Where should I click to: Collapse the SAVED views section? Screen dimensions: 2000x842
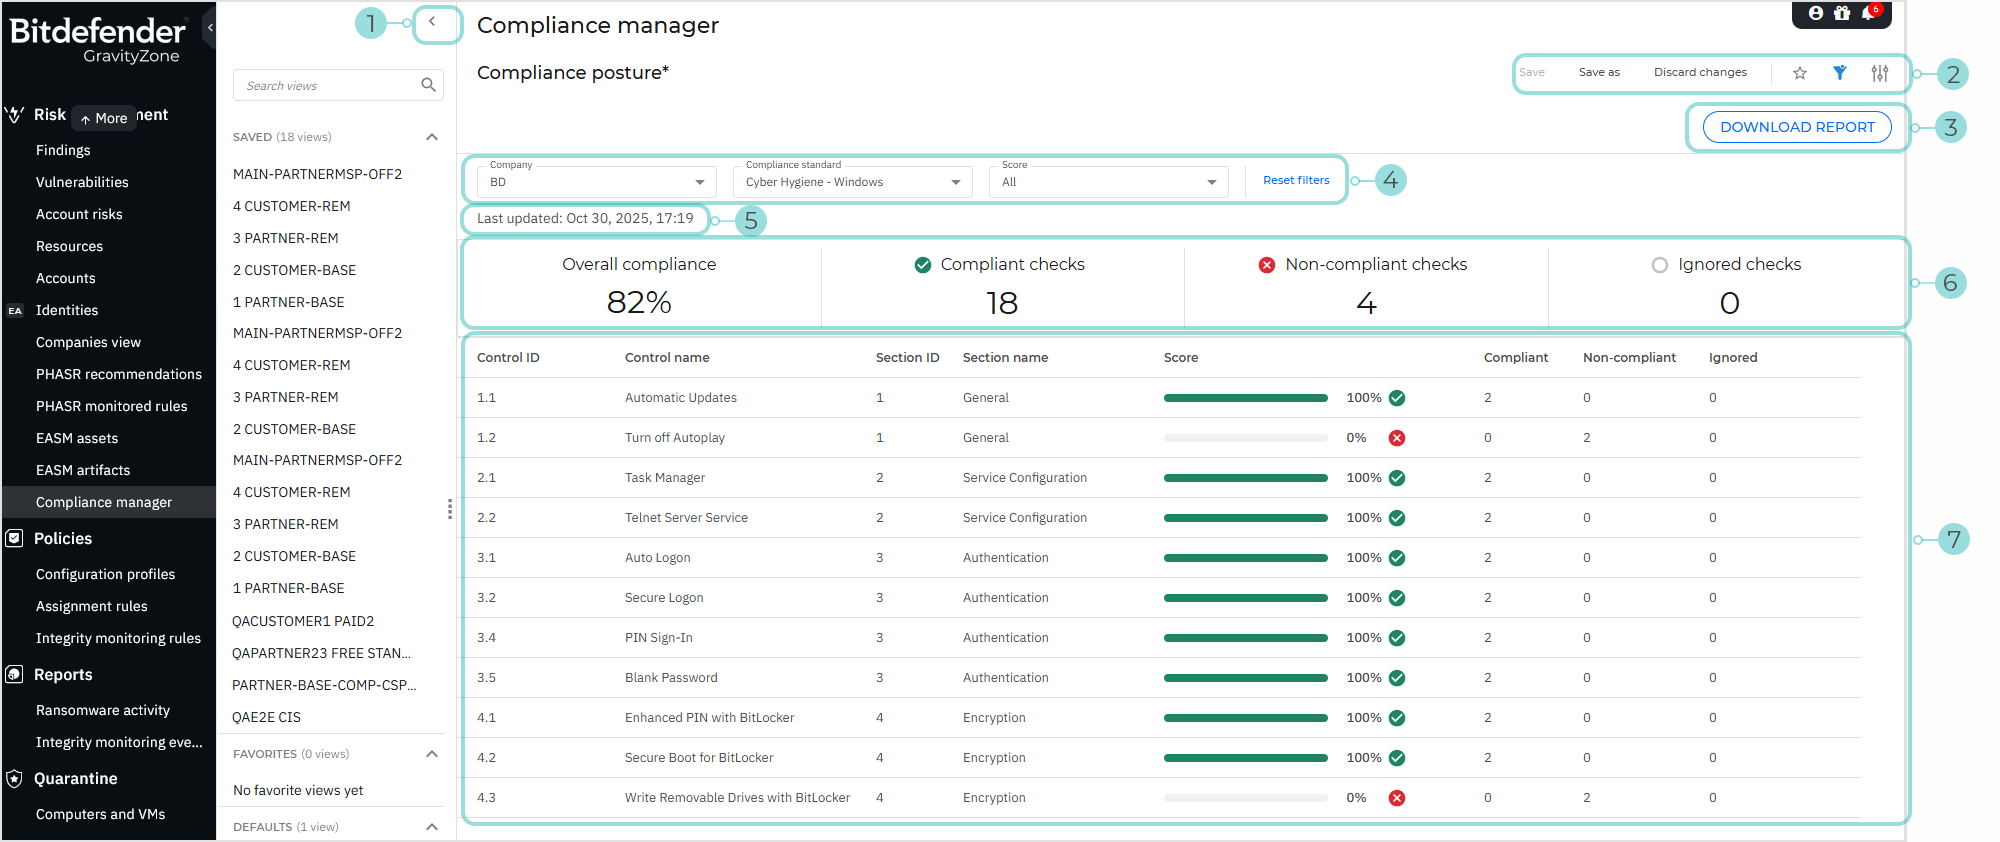pyautogui.click(x=432, y=137)
